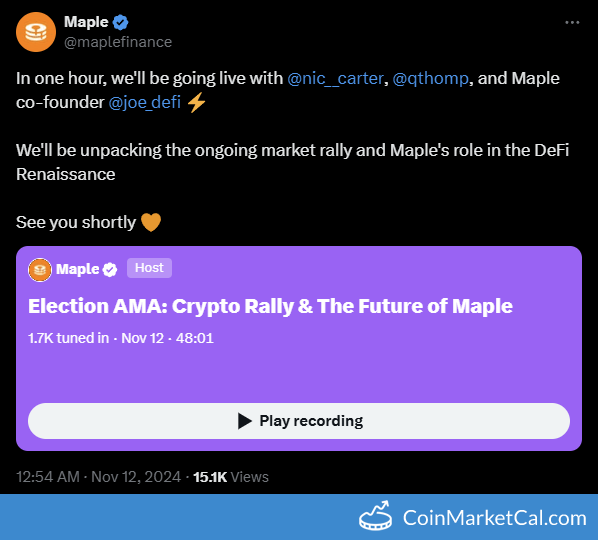Open the Election AMA Space title
This screenshot has width=598, height=540.
click(x=270, y=306)
